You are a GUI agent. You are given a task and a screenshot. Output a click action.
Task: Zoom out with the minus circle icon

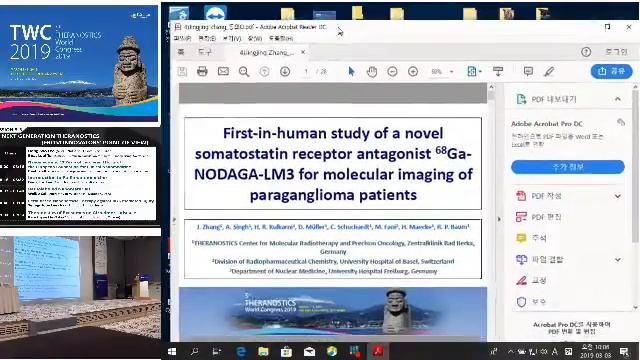click(392, 72)
